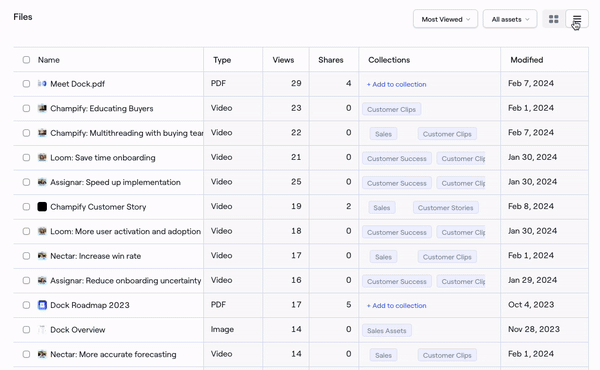The width and height of the screenshot is (600, 370).
Task: Sort by the Views column header
Action: coord(283,60)
